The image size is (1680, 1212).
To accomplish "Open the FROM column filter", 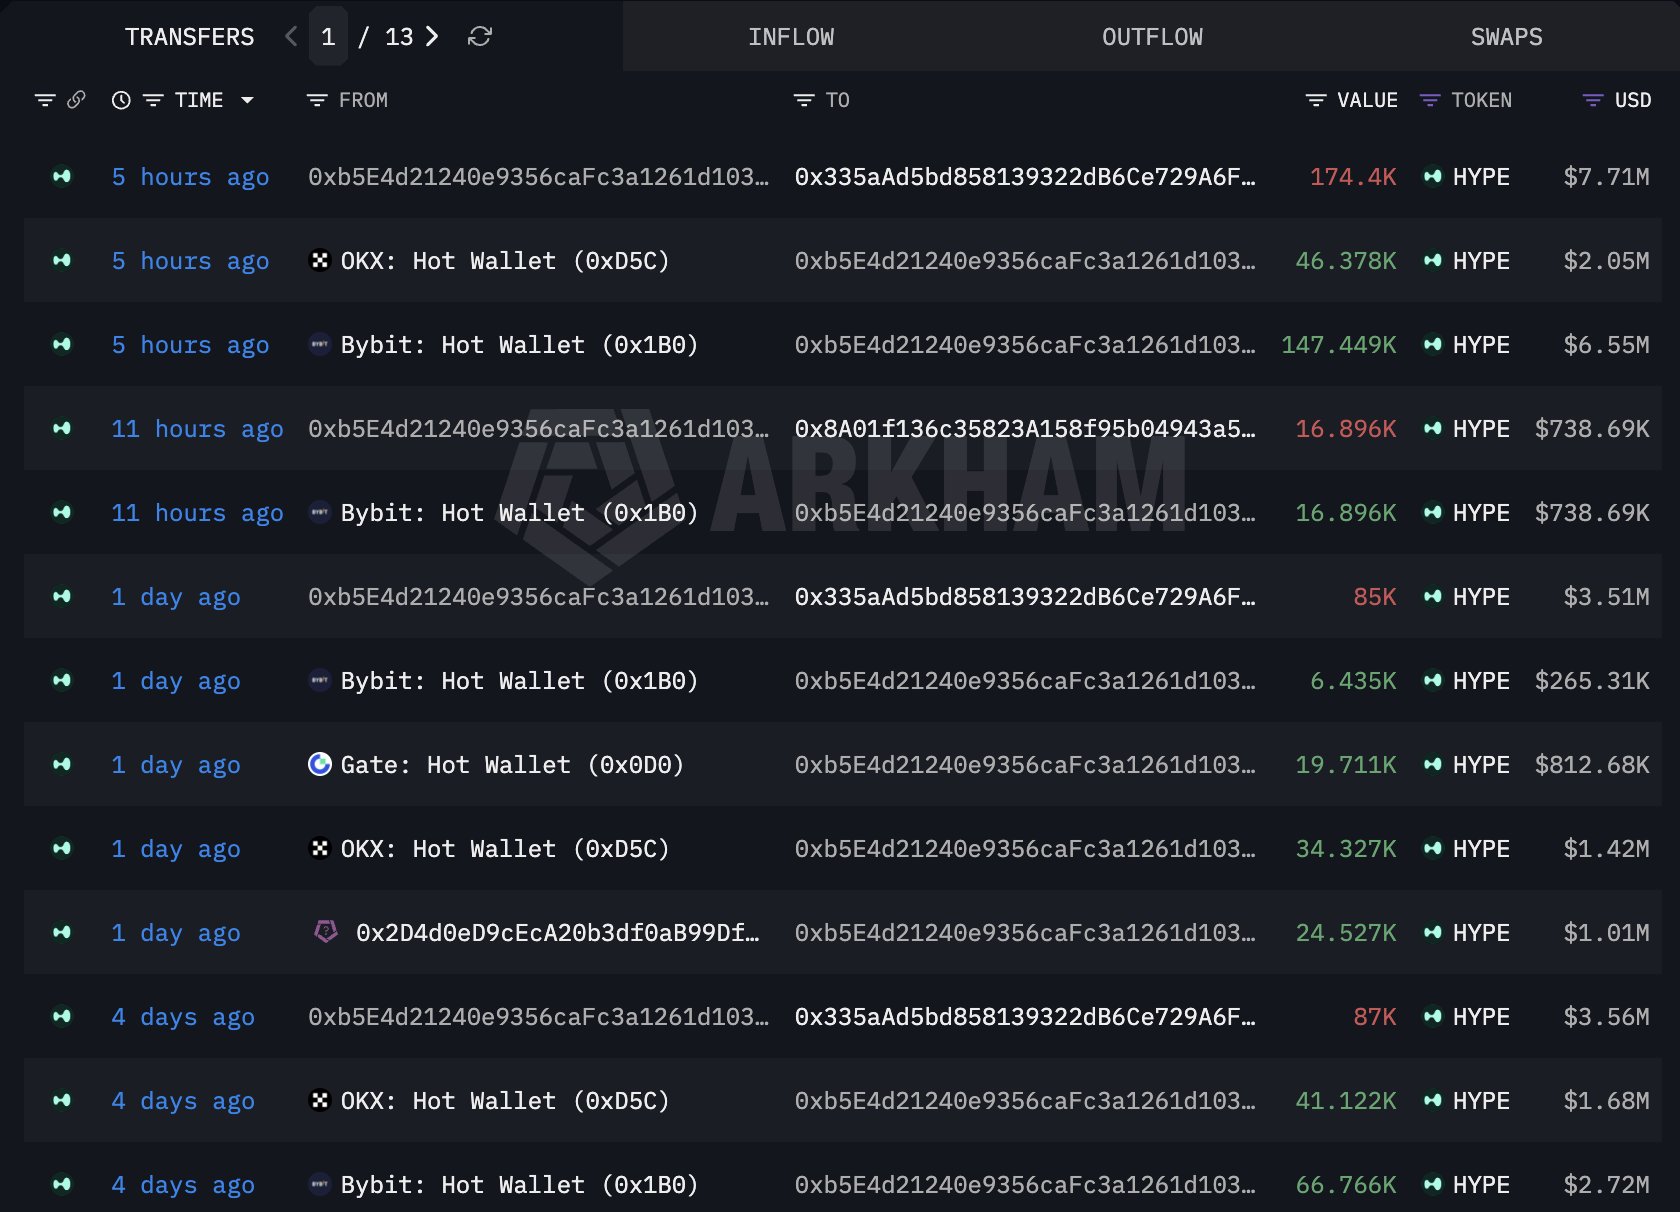I will pyautogui.click(x=317, y=100).
